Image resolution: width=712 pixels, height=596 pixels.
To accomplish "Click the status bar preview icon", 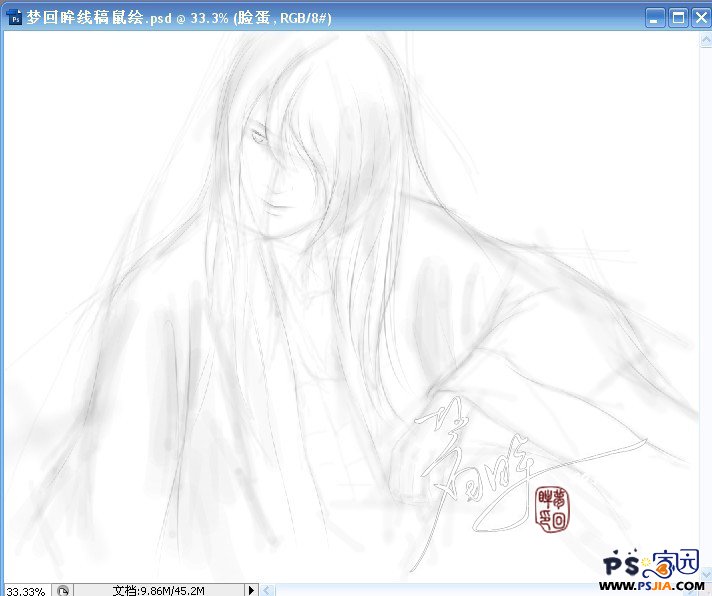I will pyautogui.click(x=63, y=591).
